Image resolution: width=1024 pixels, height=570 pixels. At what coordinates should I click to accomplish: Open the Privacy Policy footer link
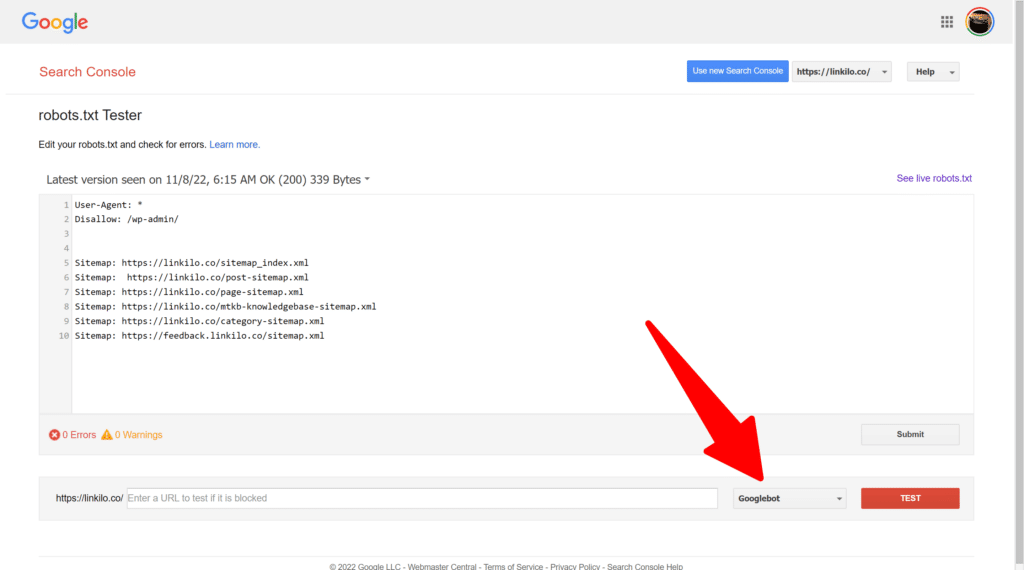coord(575,567)
